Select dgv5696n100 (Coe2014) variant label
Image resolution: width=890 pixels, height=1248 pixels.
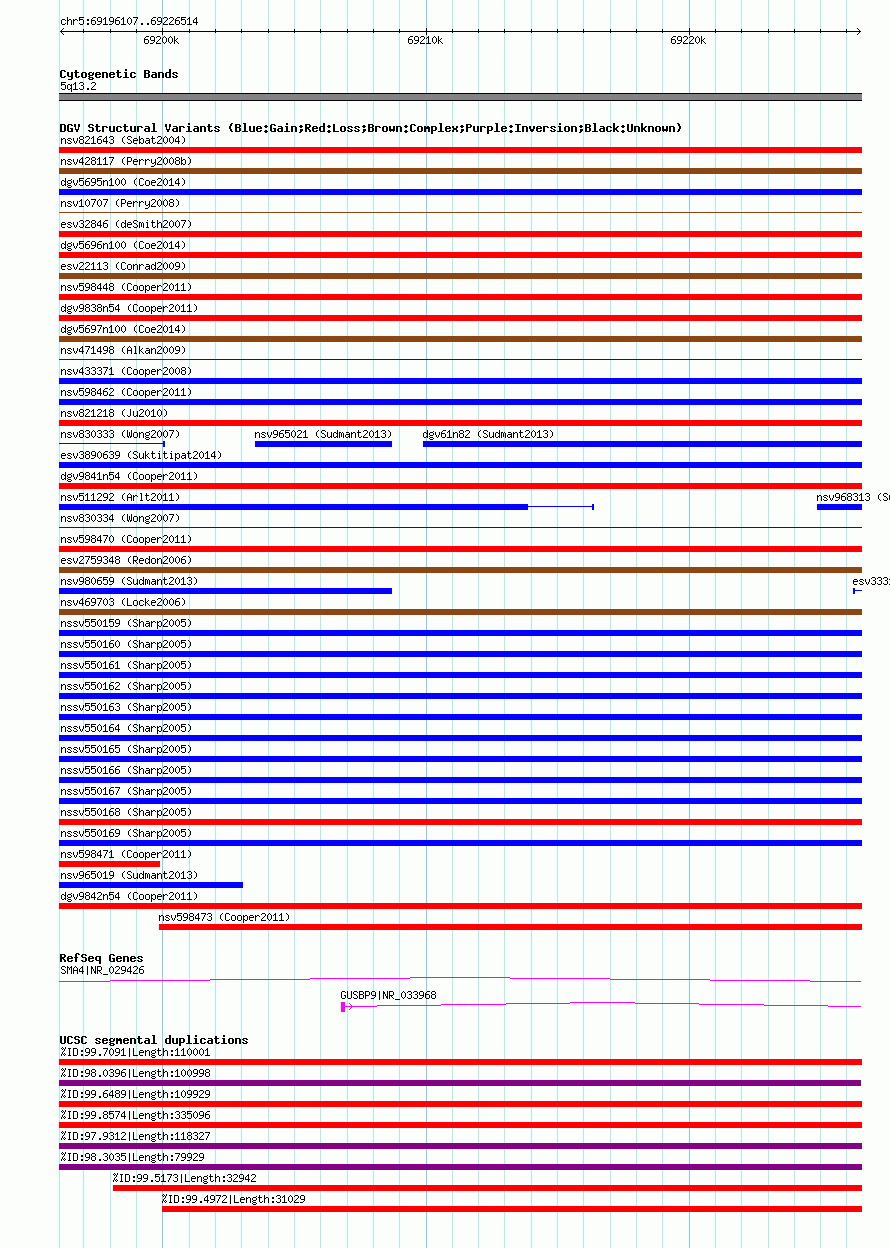(x=123, y=245)
